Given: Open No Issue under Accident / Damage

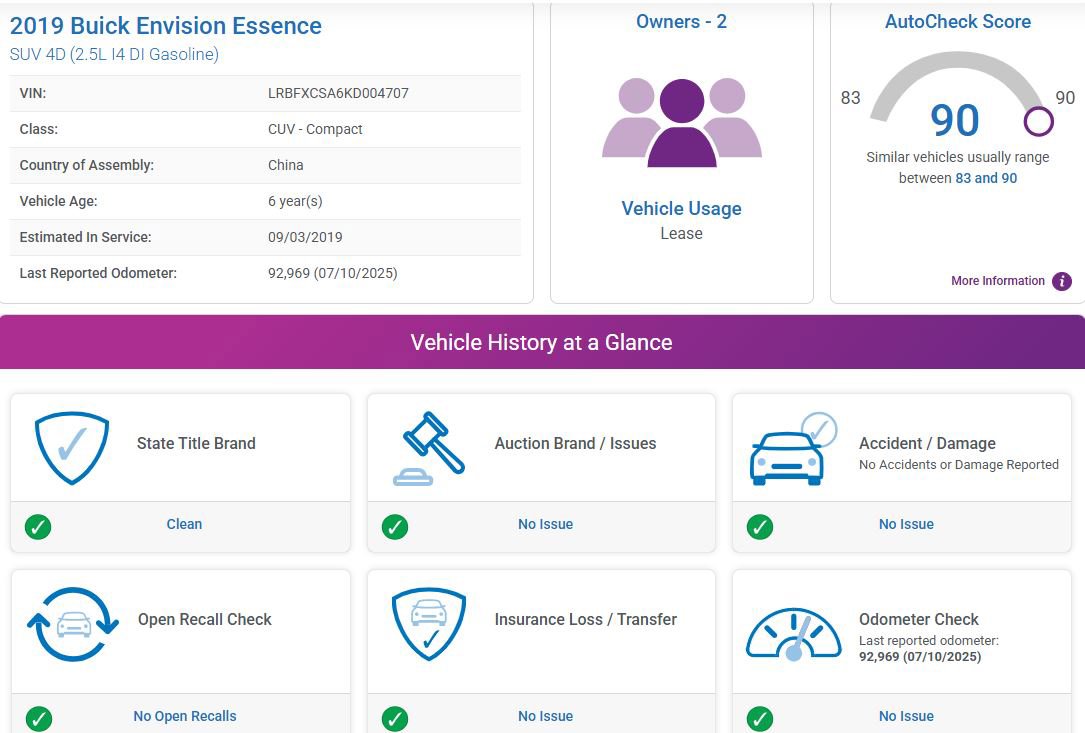Looking at the screenshot, I should point(906,524).
